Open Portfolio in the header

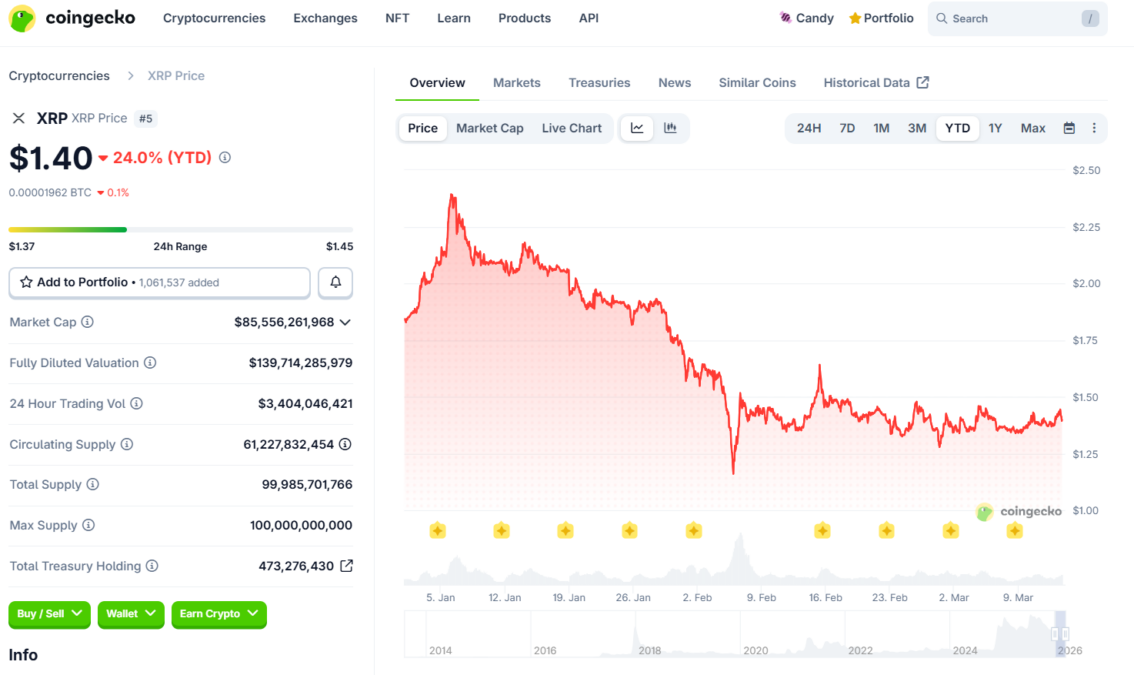[881, 18]
